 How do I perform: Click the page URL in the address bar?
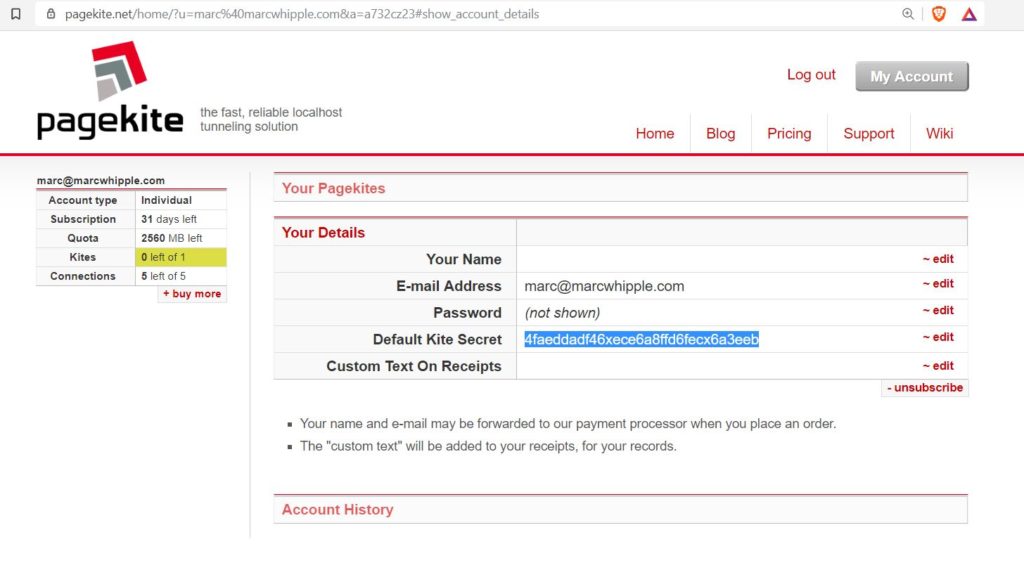pos(302,14)
